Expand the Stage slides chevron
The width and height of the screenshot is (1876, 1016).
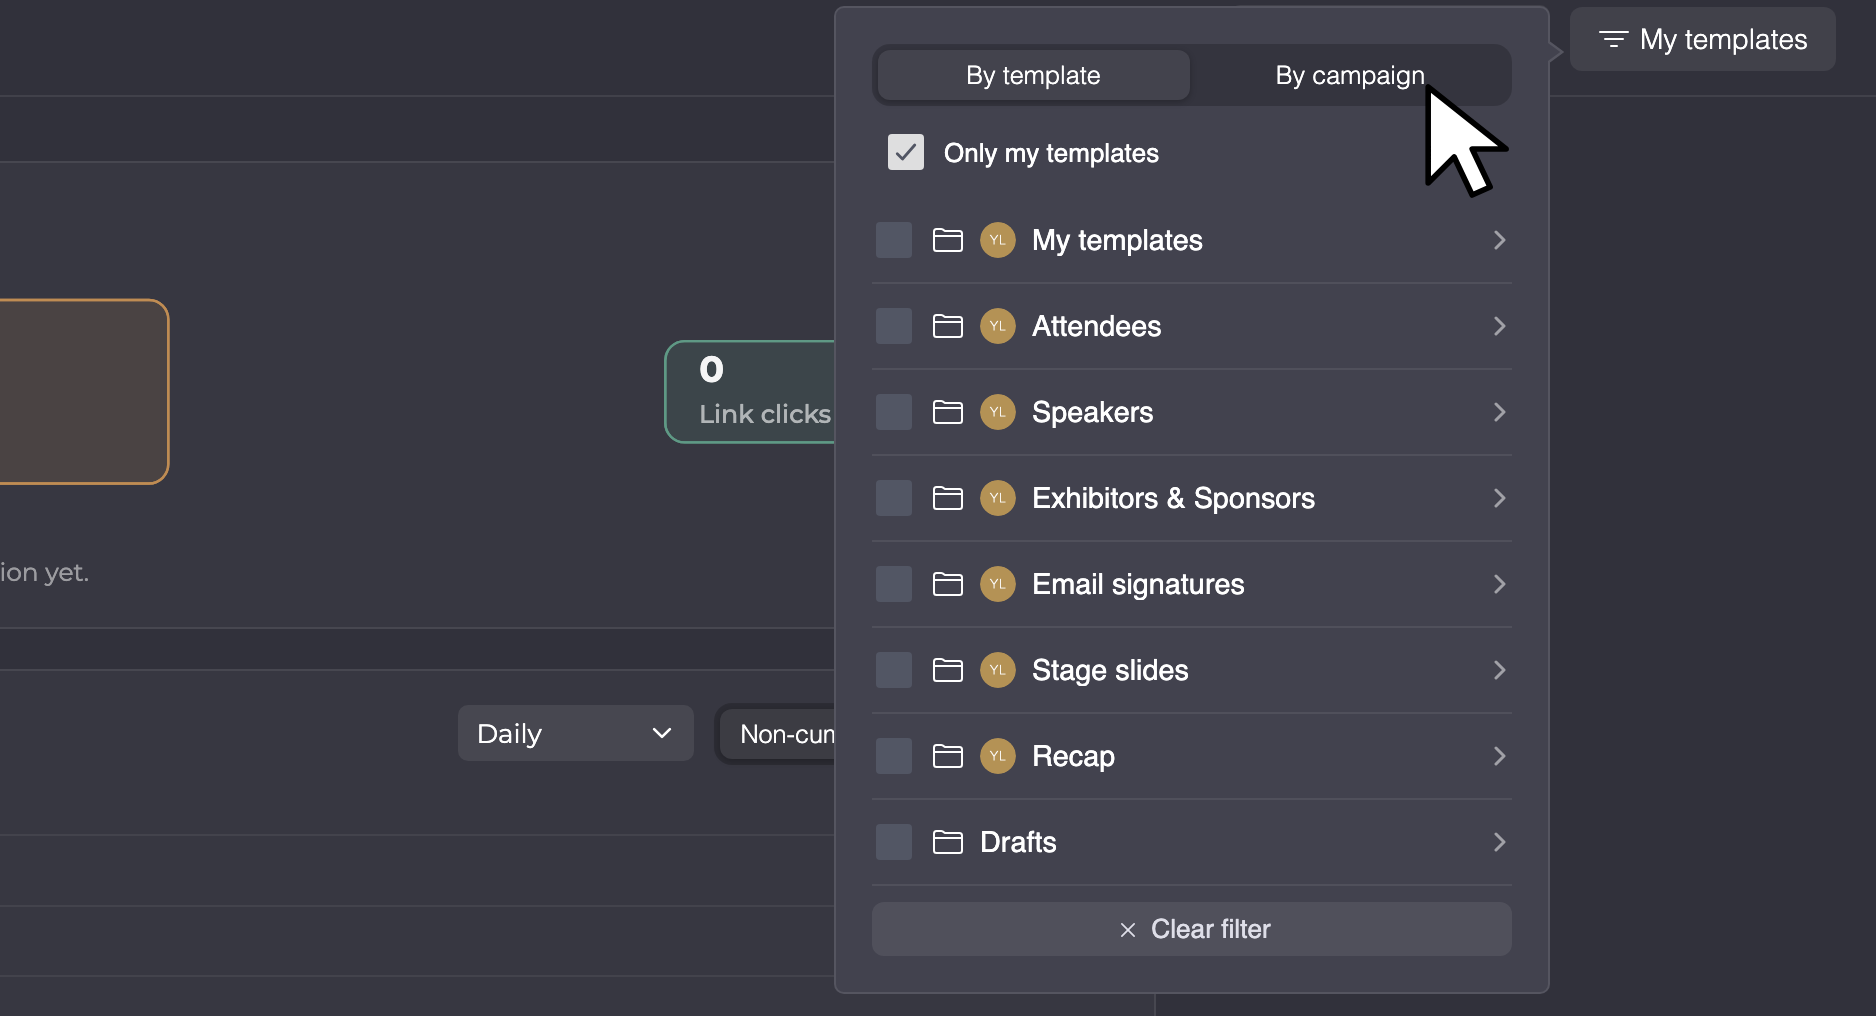(x=1499, y=670)
